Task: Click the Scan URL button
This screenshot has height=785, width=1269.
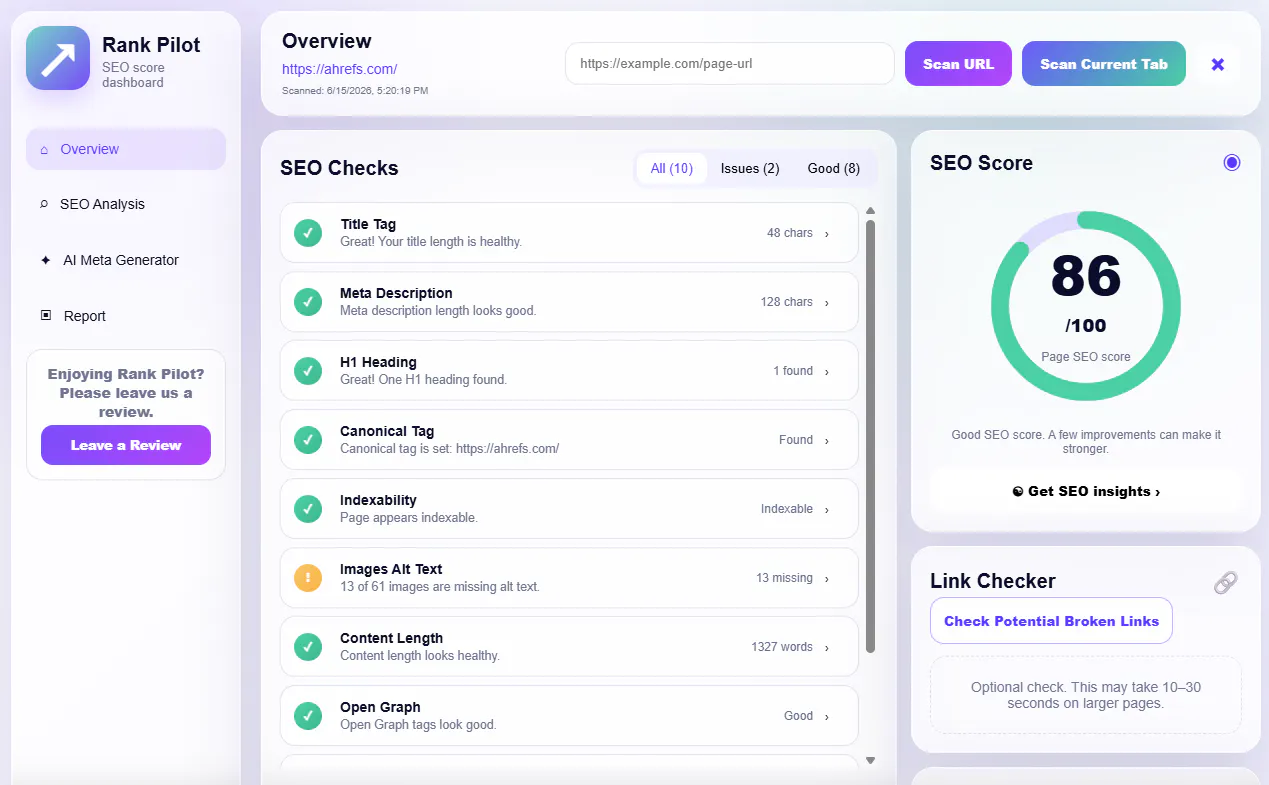Action: (958, 64)
